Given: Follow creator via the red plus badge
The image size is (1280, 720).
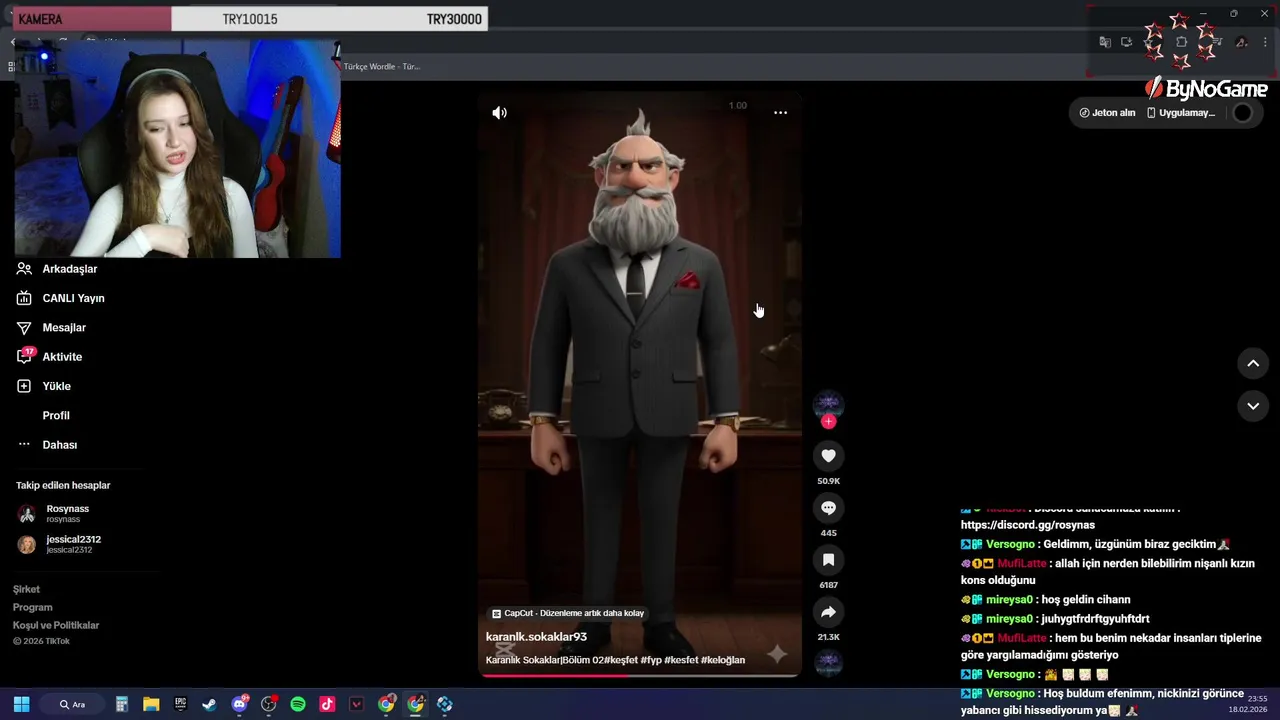Looking at the screenshot, I should 828,422.
